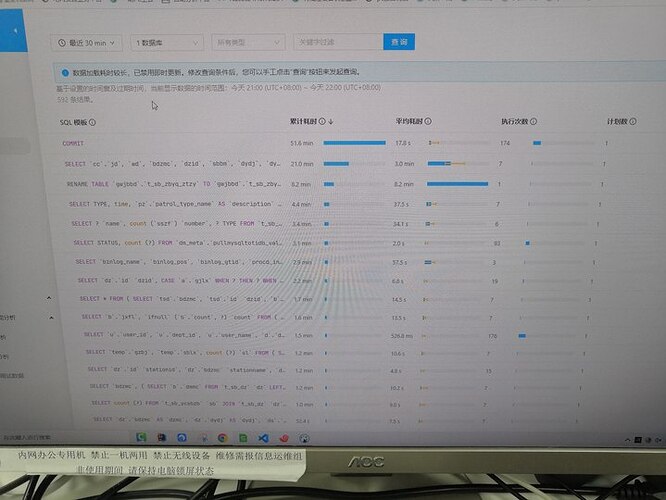The width and height of the screenshot is (666, 500).
Task: Open the 1 数据库 database selector
Action: (167, 42)
